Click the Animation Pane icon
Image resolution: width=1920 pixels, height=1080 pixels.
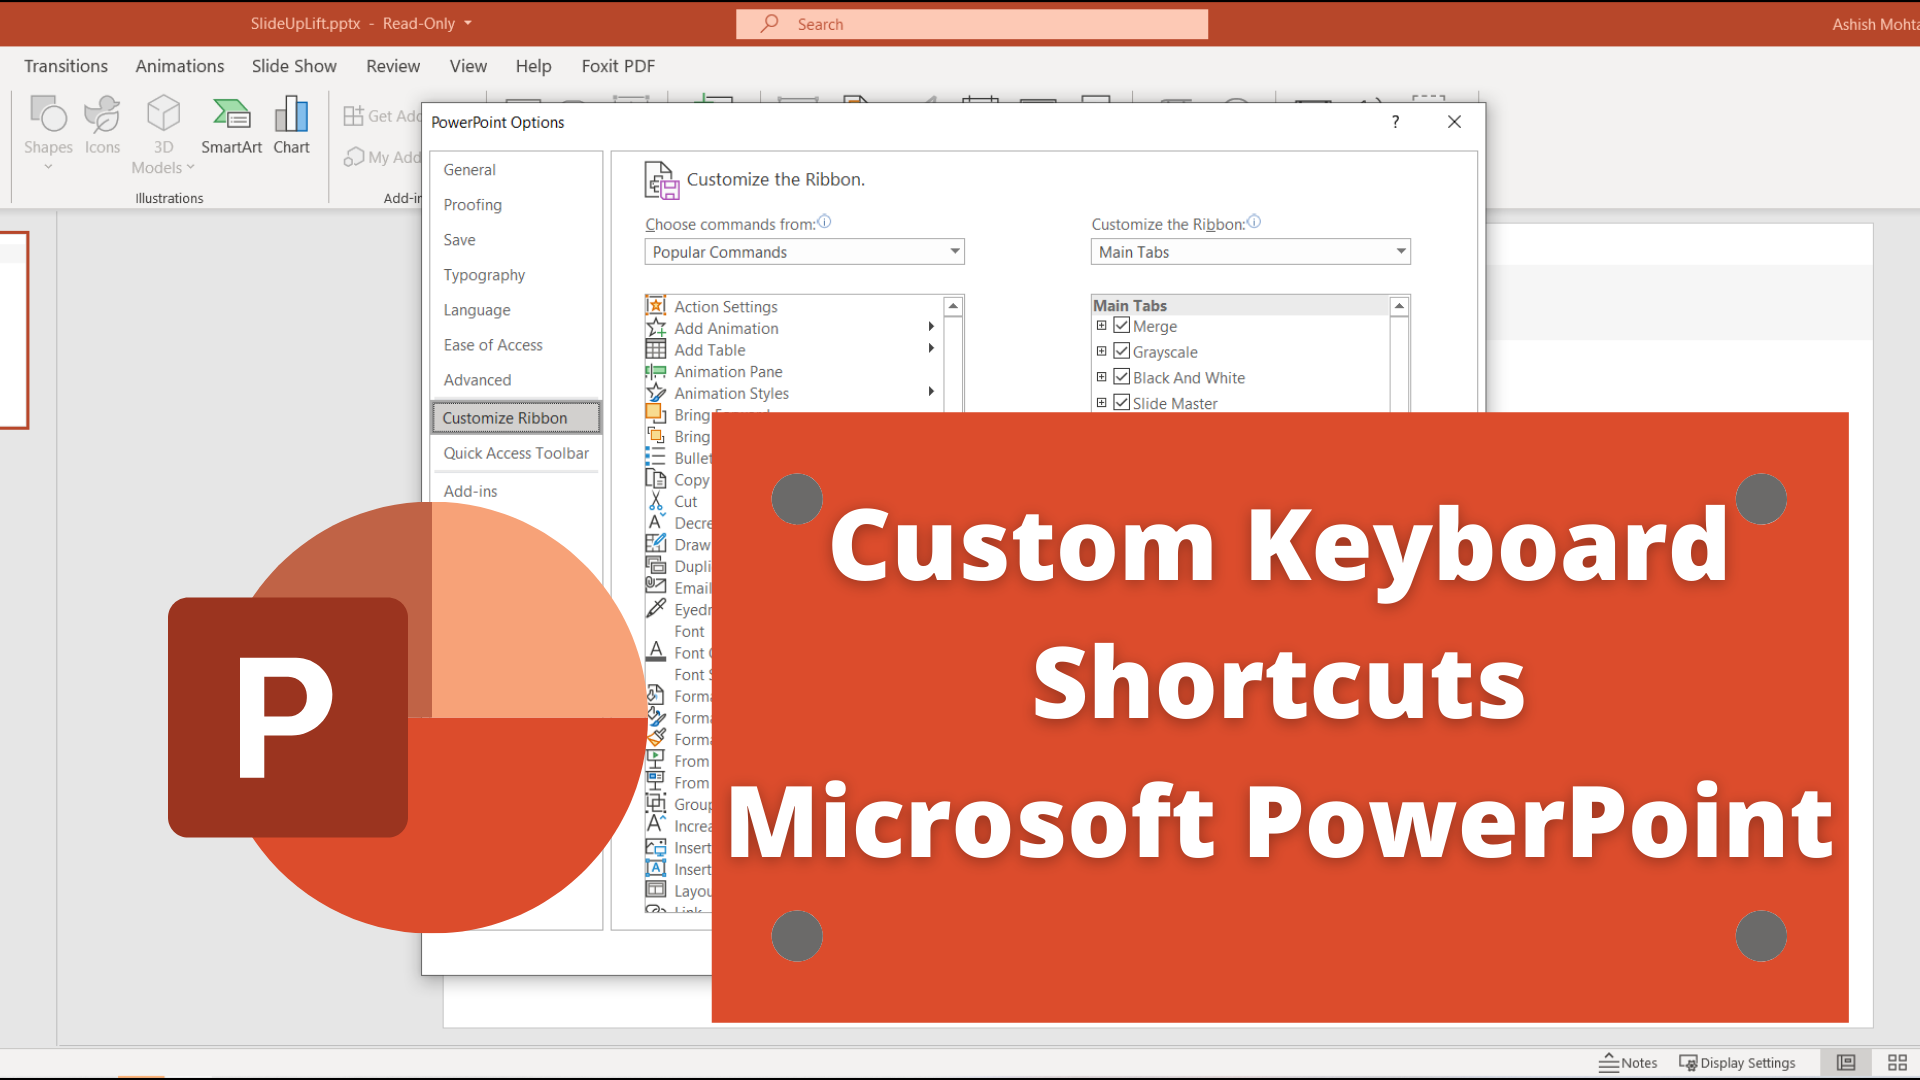point(656,372)
